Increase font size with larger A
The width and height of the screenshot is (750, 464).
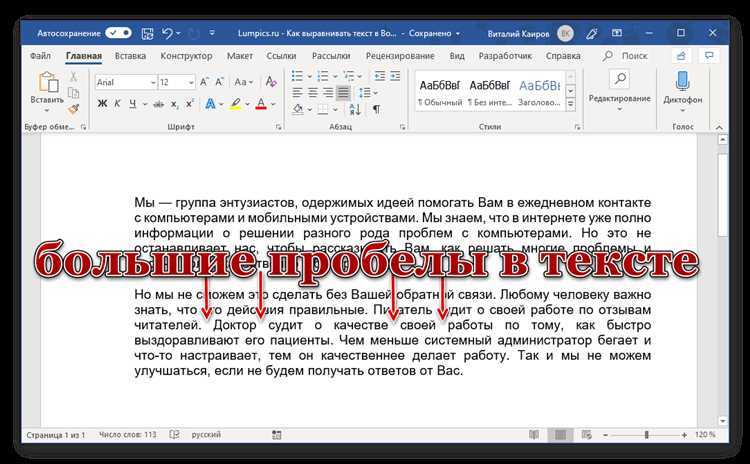(x=204, y=82)
